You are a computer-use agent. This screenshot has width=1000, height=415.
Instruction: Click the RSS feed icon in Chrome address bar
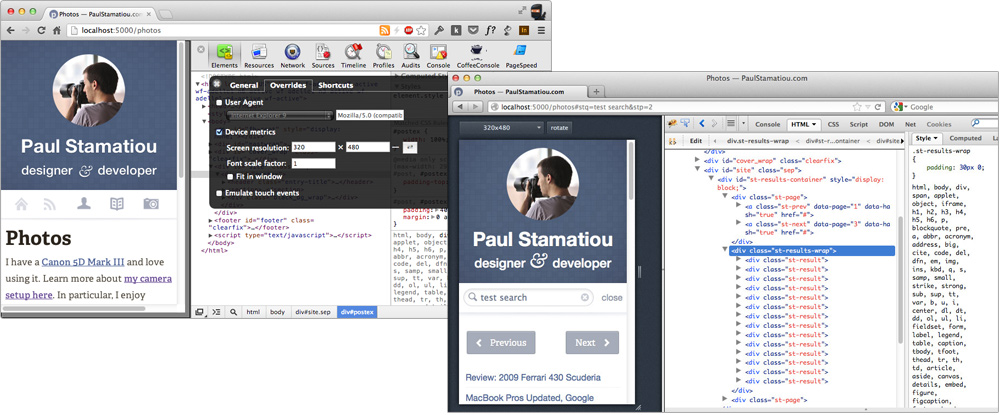pos(385,30)
